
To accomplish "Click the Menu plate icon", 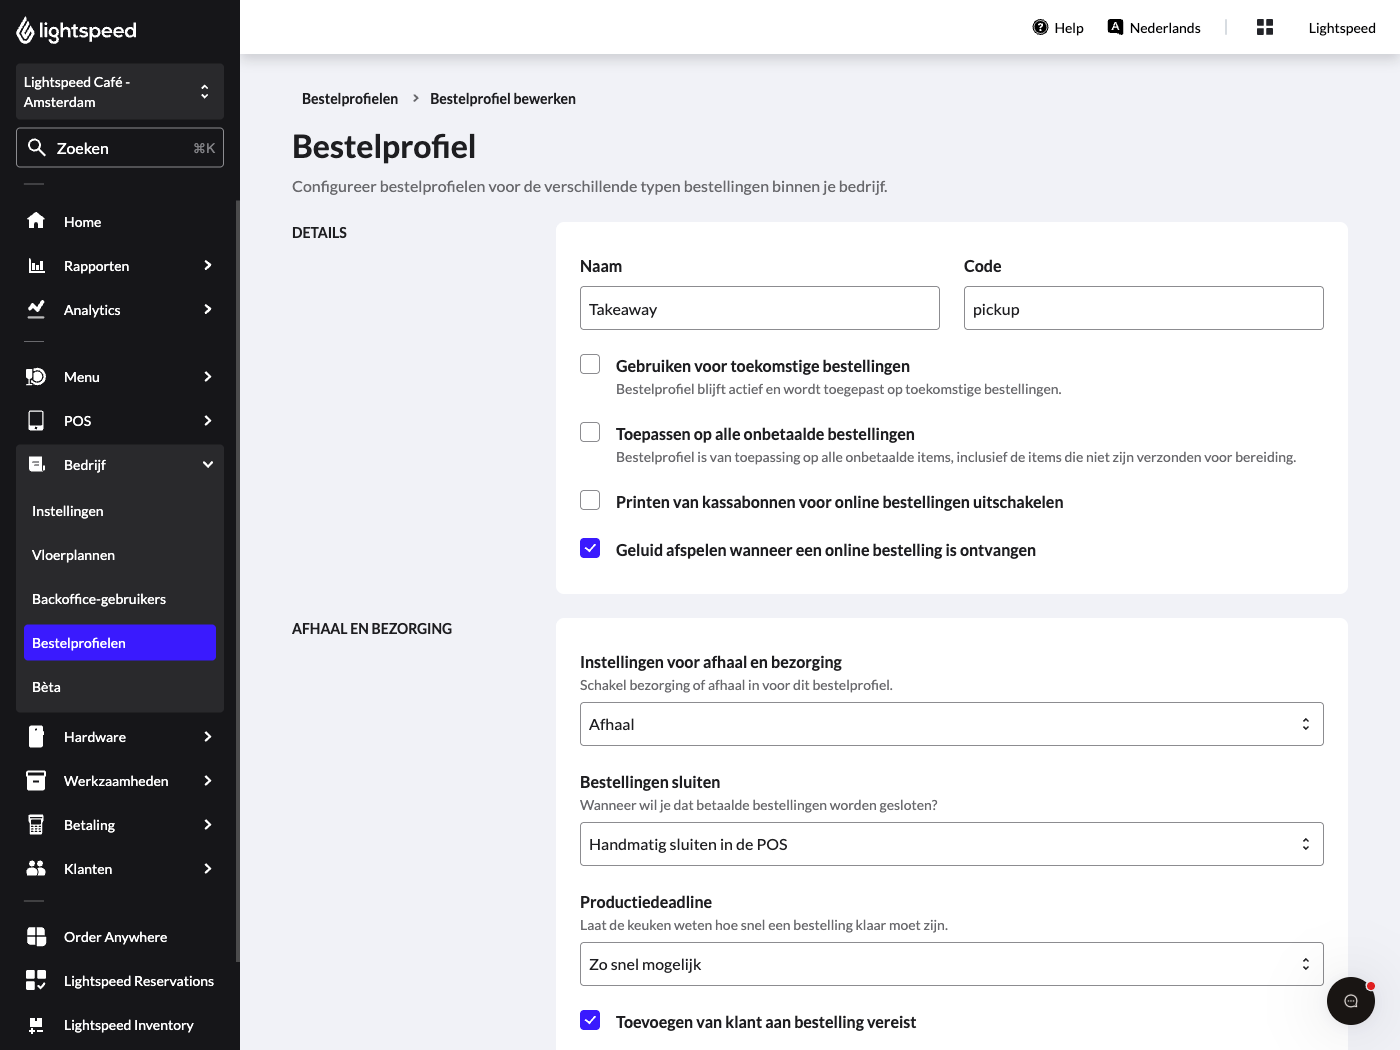I will (x=36, y=376).
